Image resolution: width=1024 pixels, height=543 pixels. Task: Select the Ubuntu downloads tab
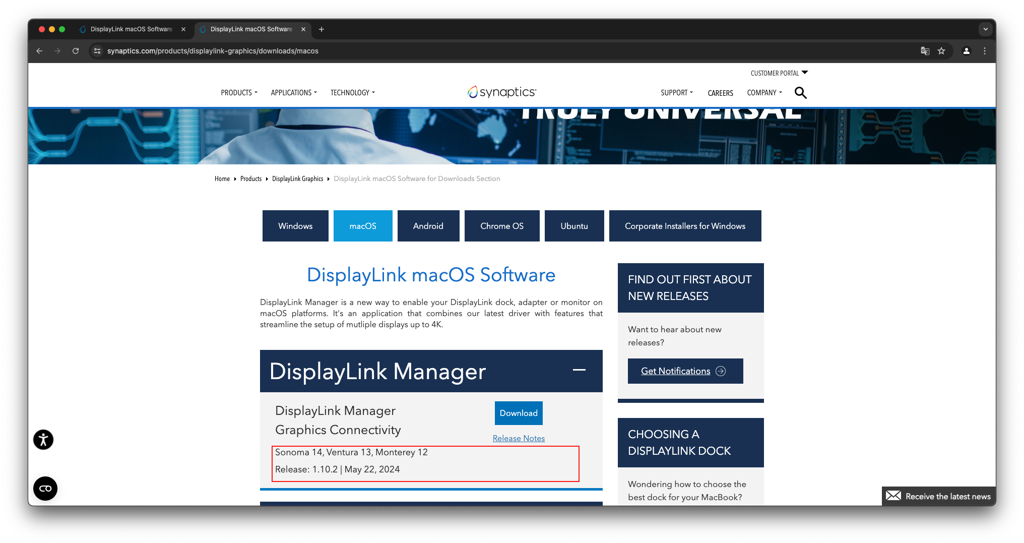574,226
